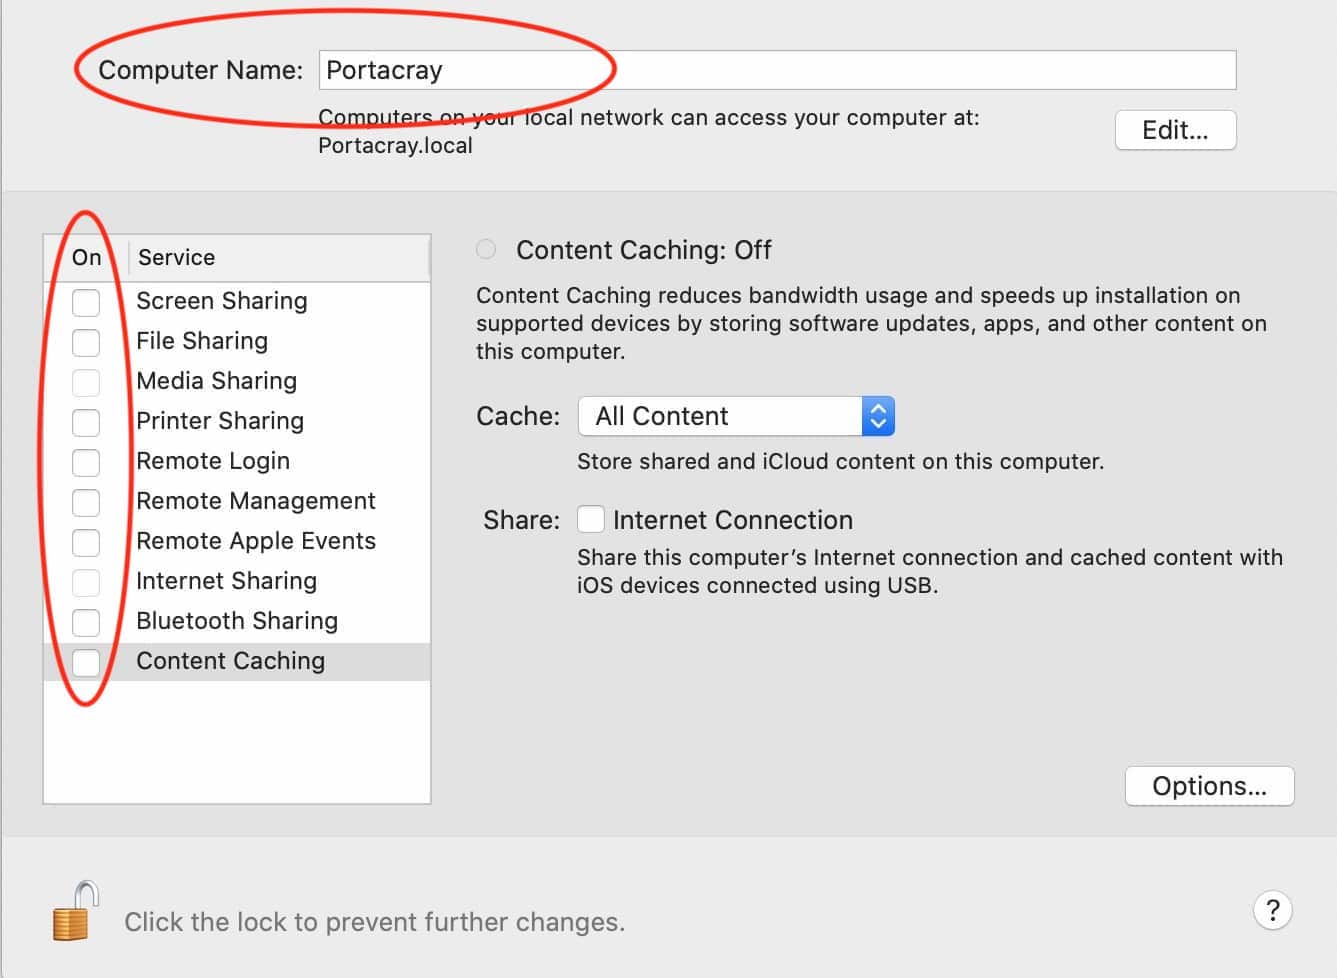Select Internet Sharing service row
1337x978 pixels.
point(237,582)
